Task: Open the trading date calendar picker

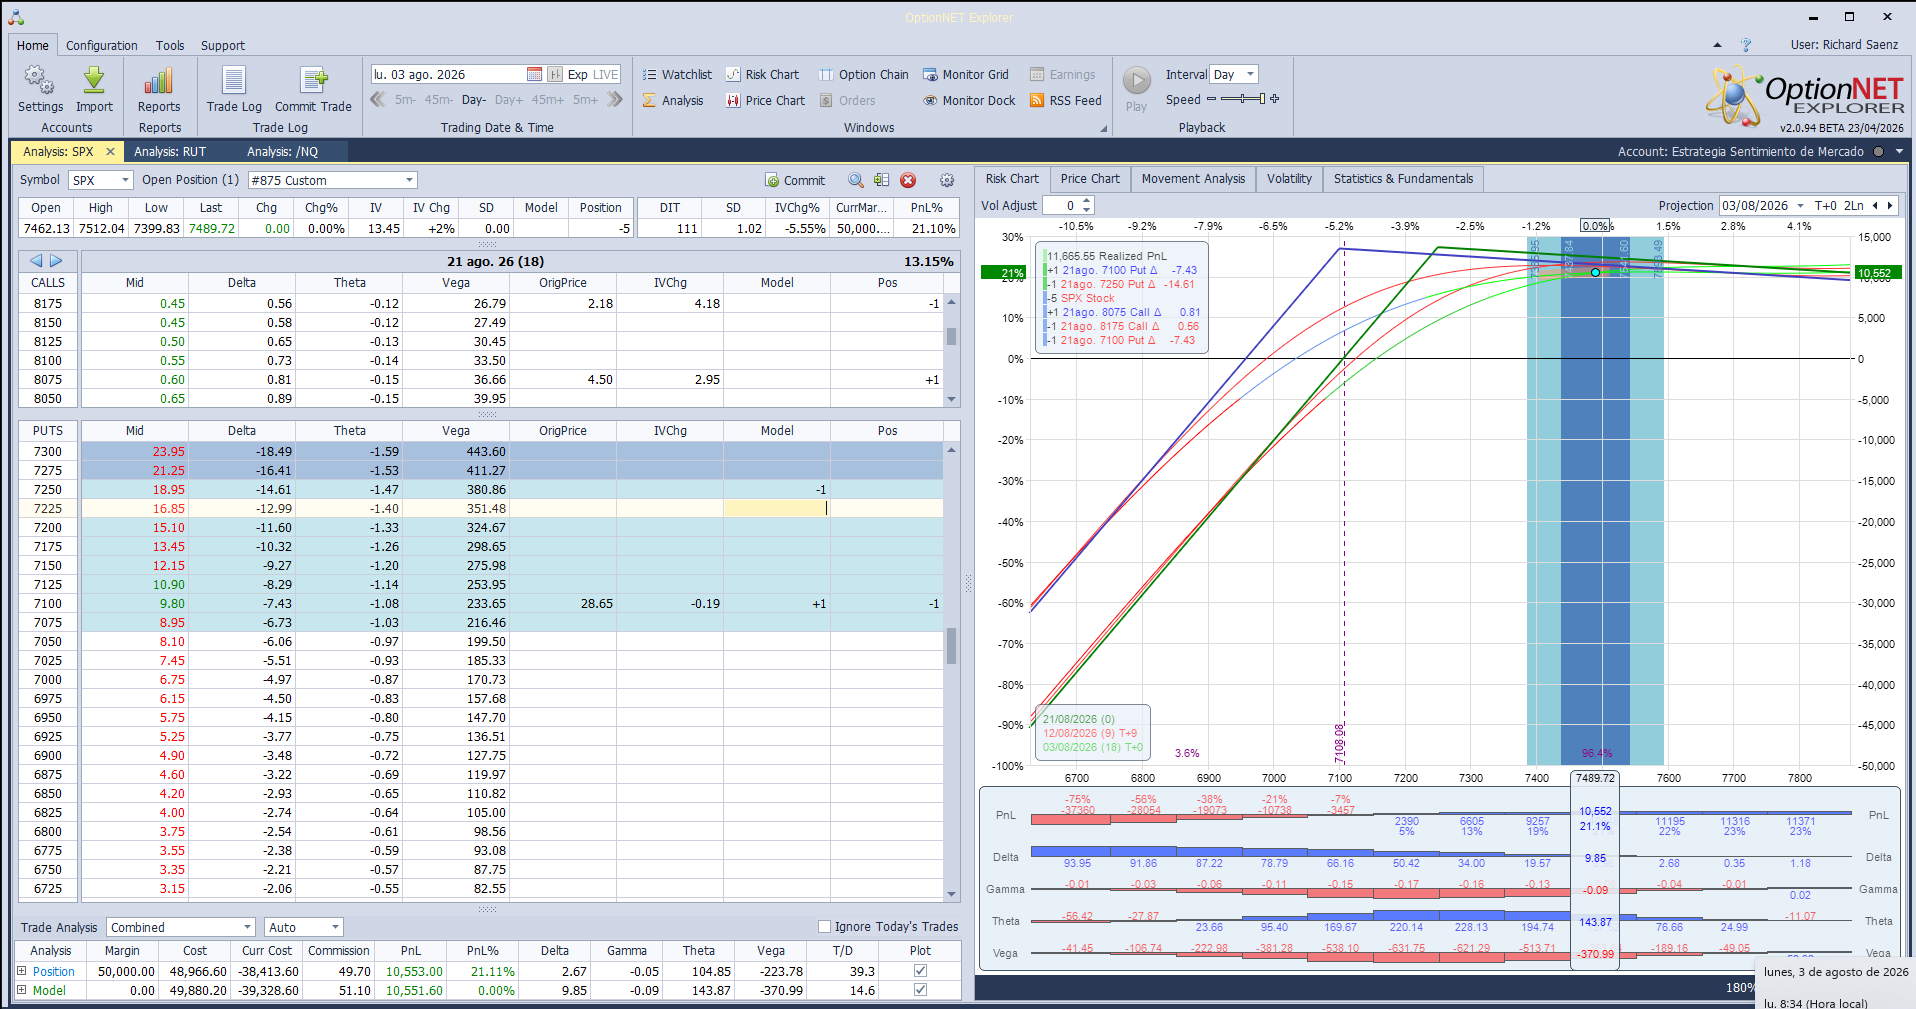Action: coord(534,74)
